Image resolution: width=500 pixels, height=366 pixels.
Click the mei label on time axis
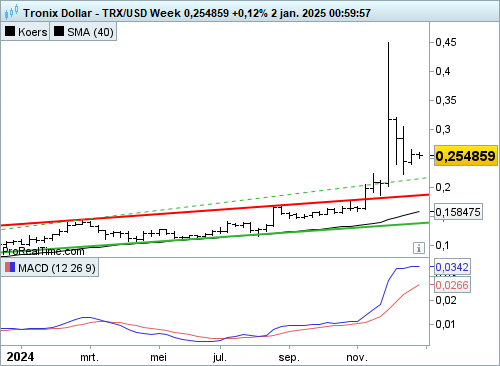coord(158,357)
